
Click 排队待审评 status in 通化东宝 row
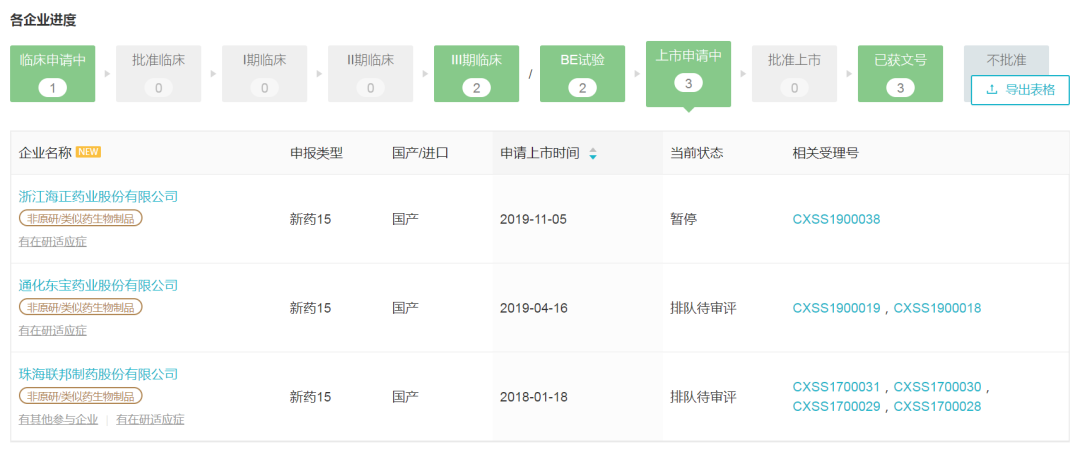point(703,308)
